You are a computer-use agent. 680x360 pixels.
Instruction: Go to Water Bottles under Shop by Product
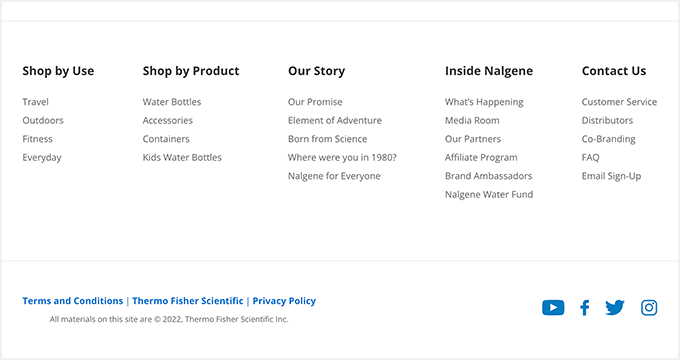(172, 102)
